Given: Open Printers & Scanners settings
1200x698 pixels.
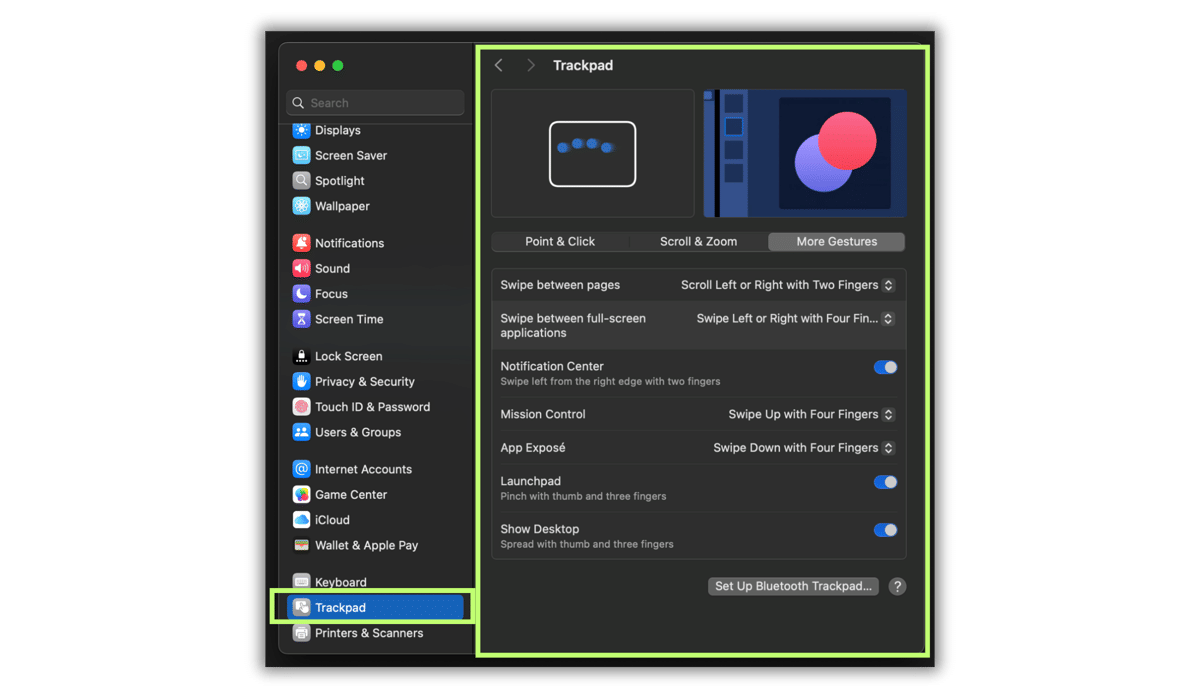Looking at the screenshot, I should (369, 632).
